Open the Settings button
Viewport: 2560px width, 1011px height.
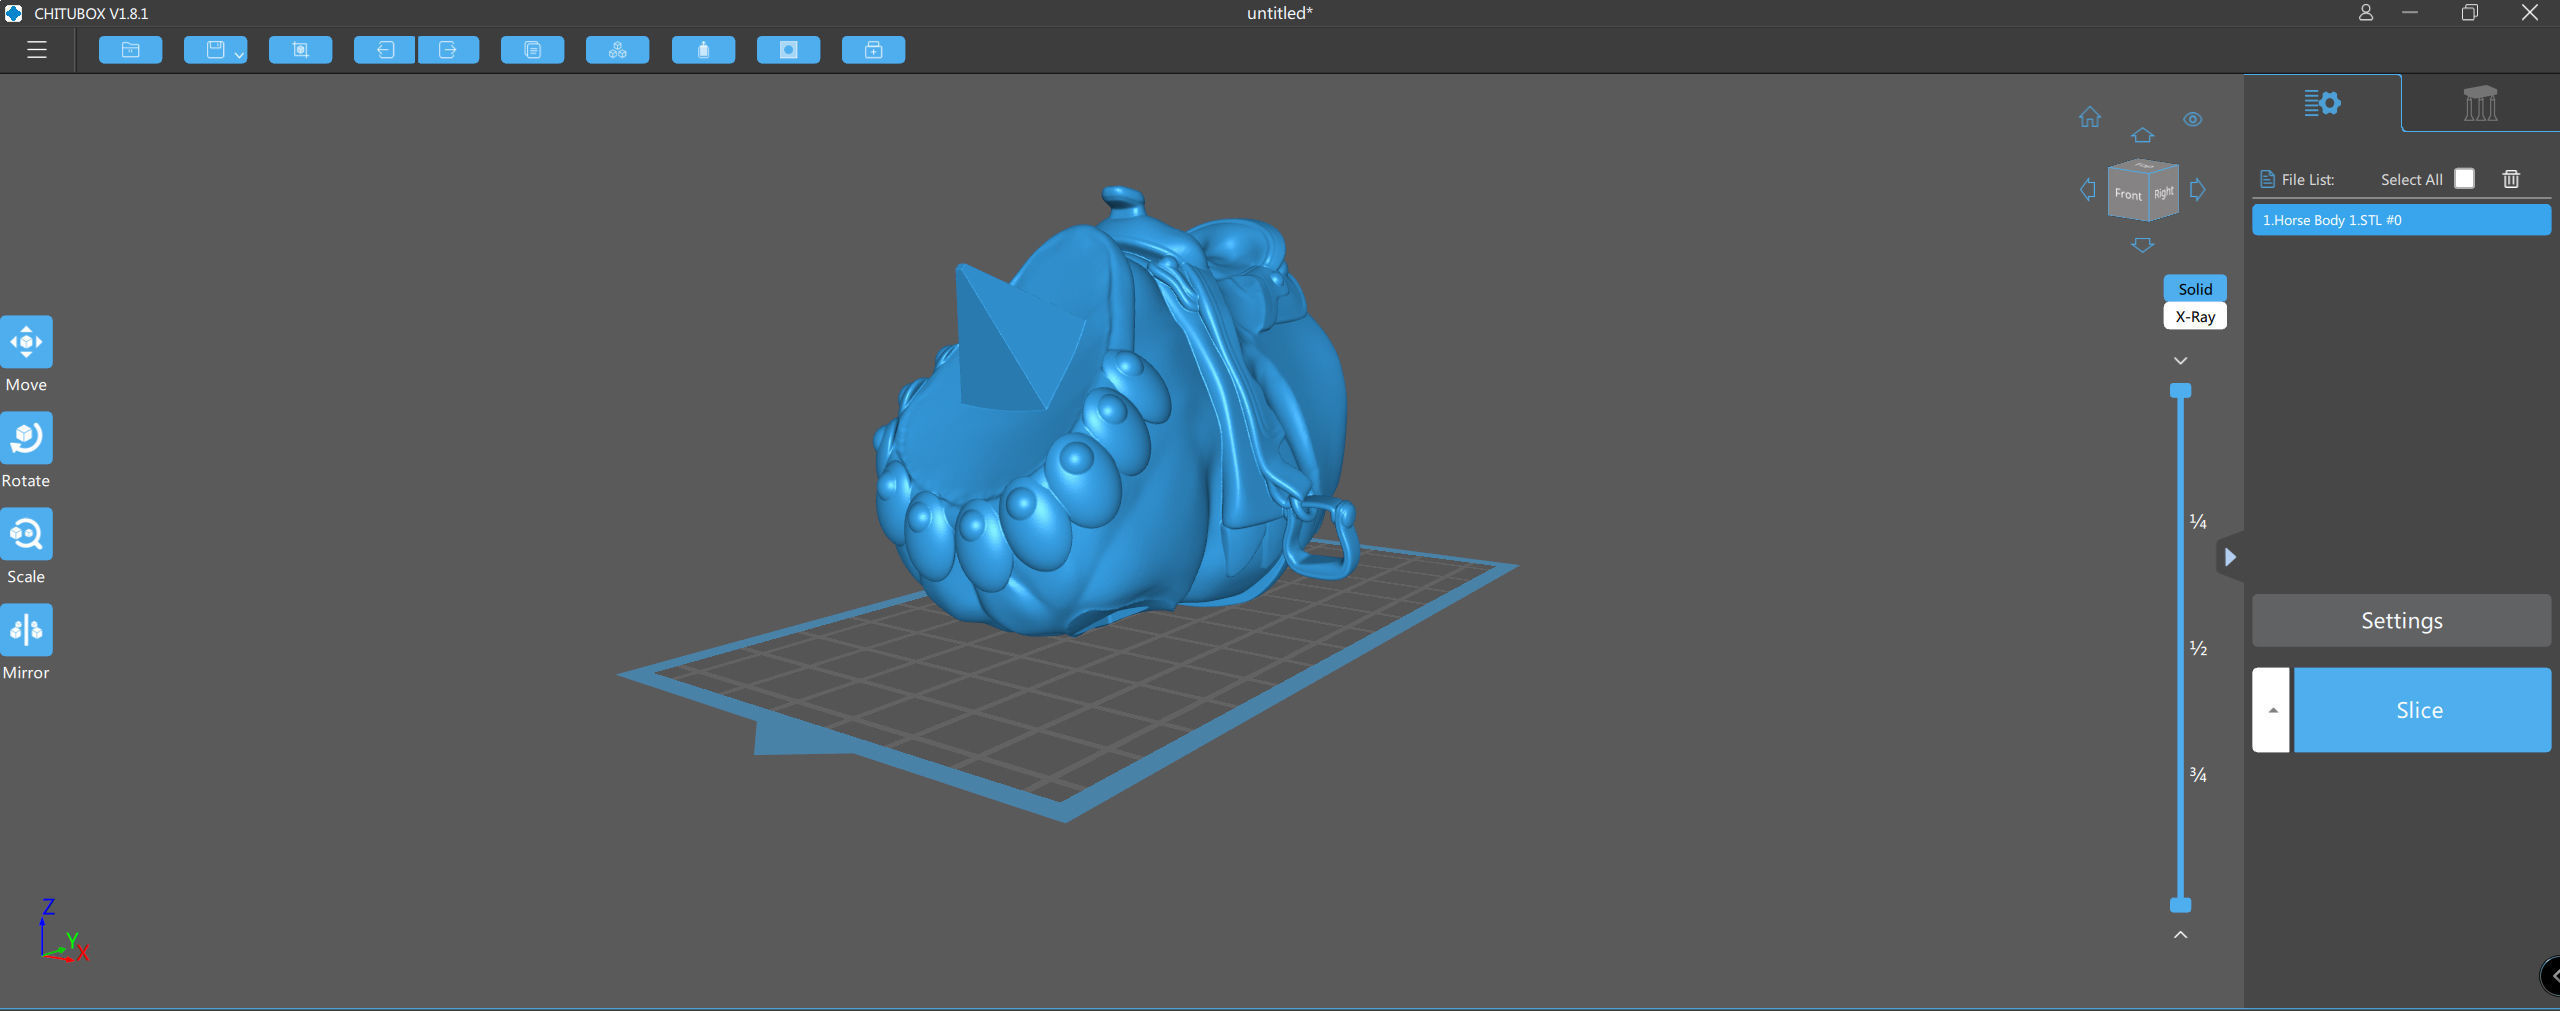point(2401,620)
